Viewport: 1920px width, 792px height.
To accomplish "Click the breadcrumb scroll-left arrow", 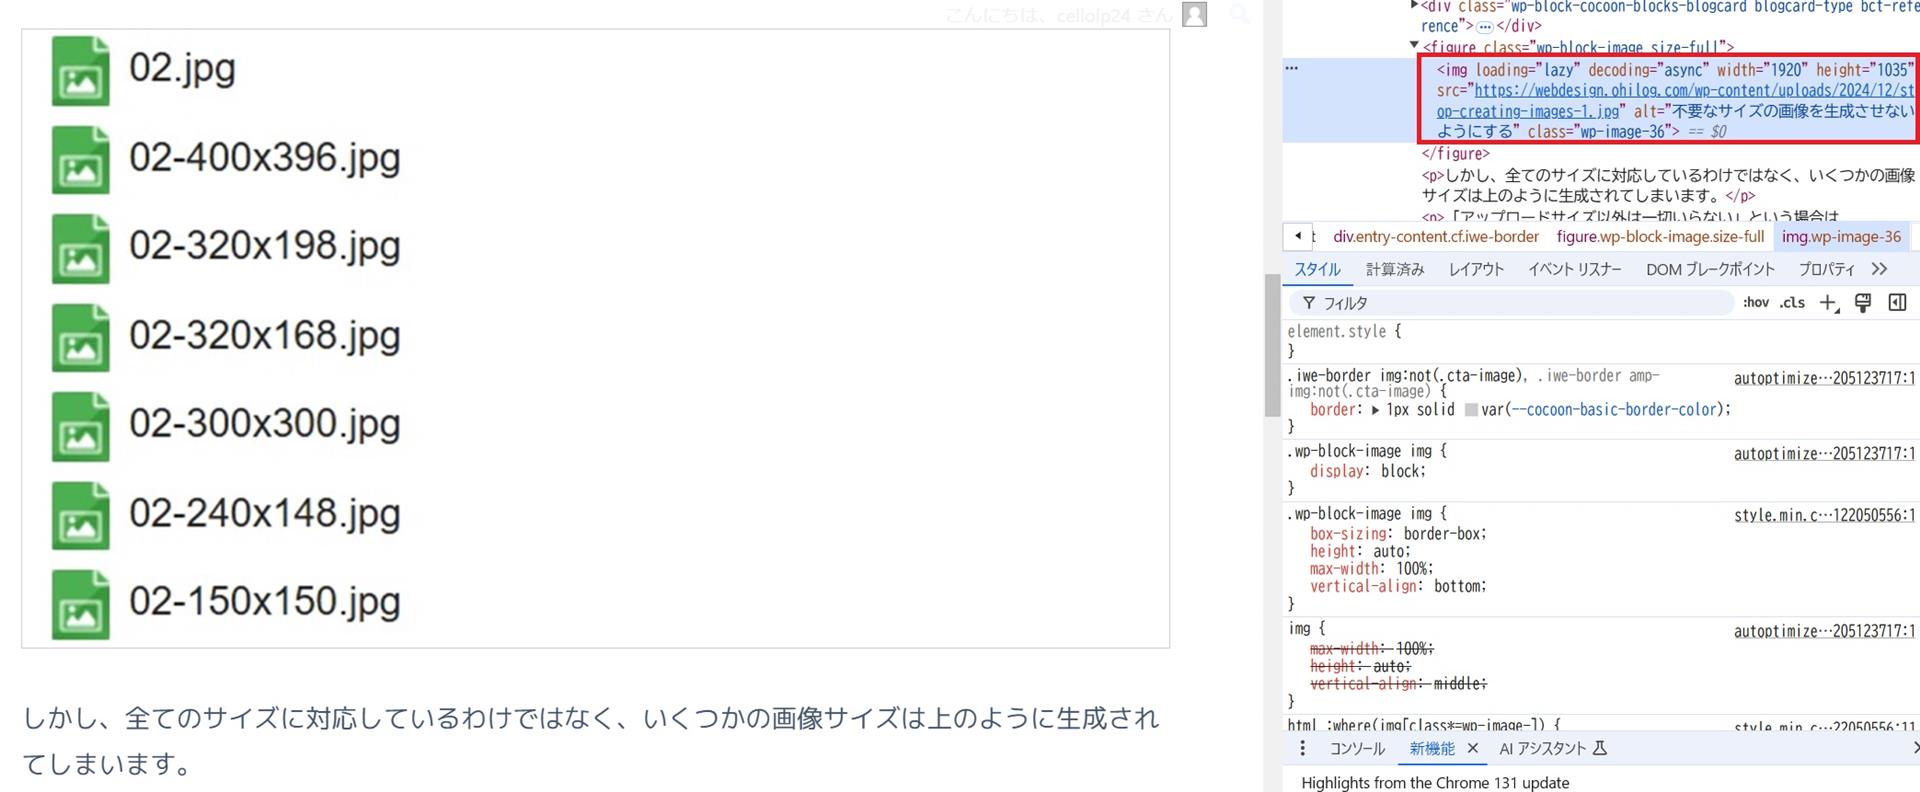I will 1298,236.
